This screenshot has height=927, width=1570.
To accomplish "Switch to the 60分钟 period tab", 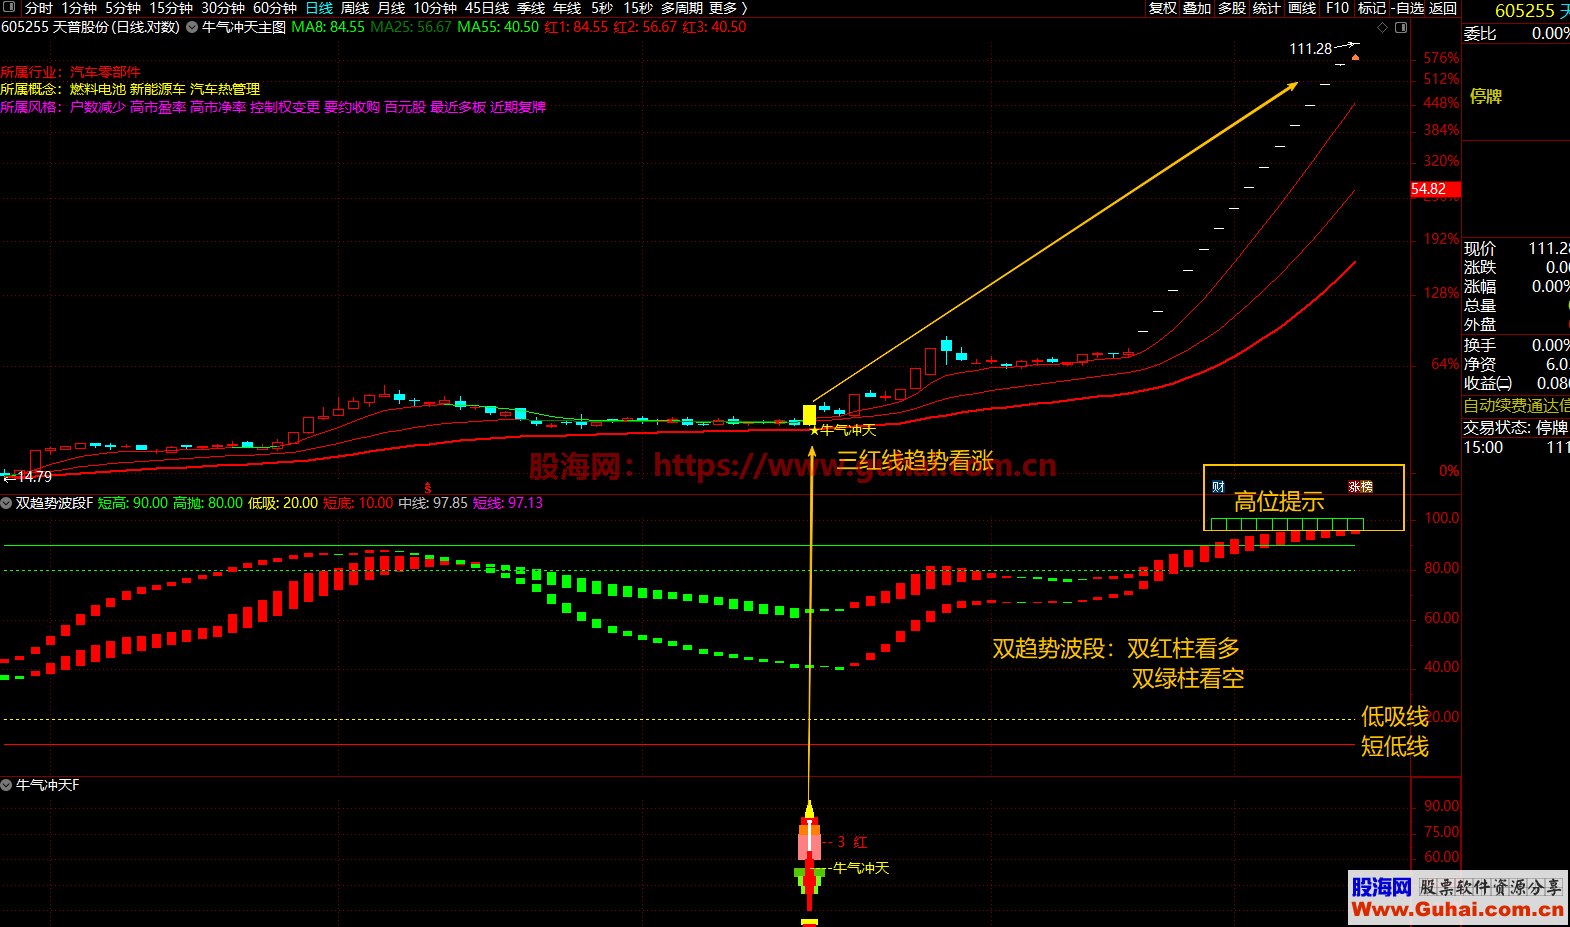I will point(274,8).
